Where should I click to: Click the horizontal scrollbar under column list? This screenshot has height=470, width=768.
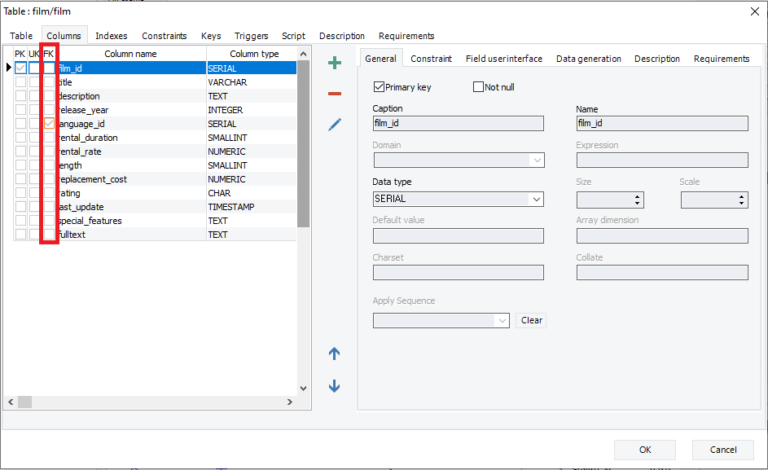[150, 402]
